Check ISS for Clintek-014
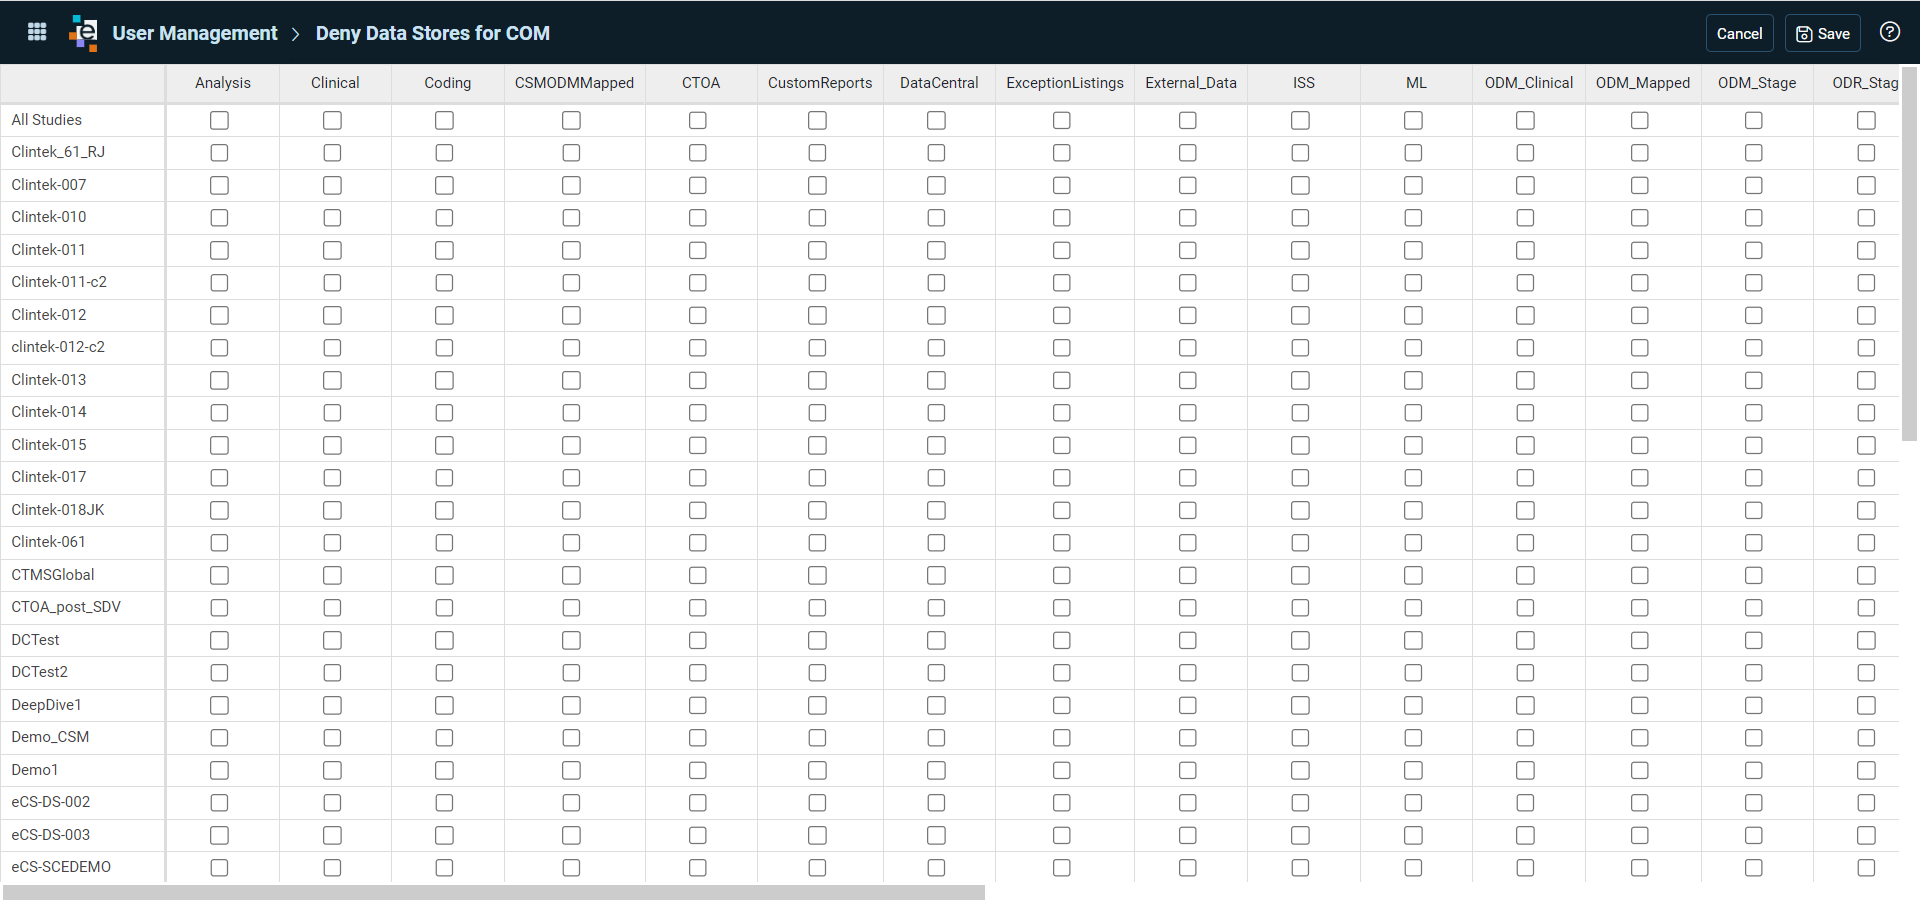 click(x=1300, y=413)
